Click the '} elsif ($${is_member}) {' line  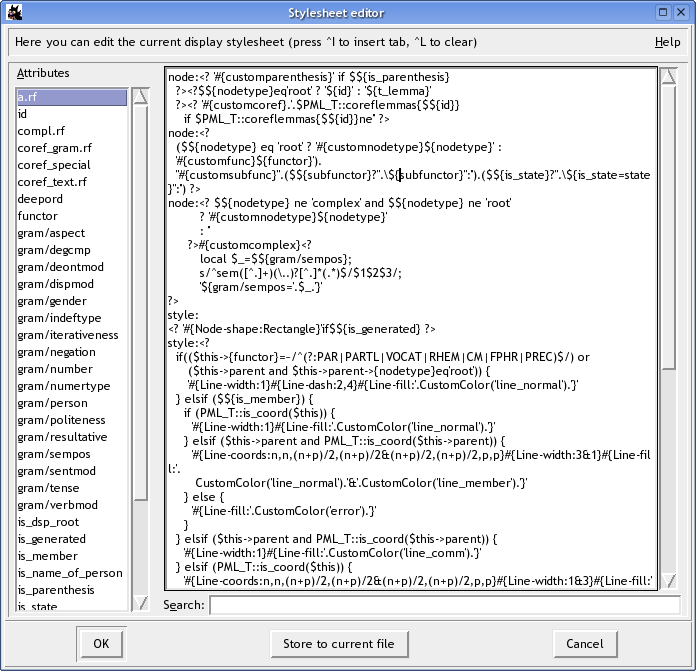coord(245,399)
